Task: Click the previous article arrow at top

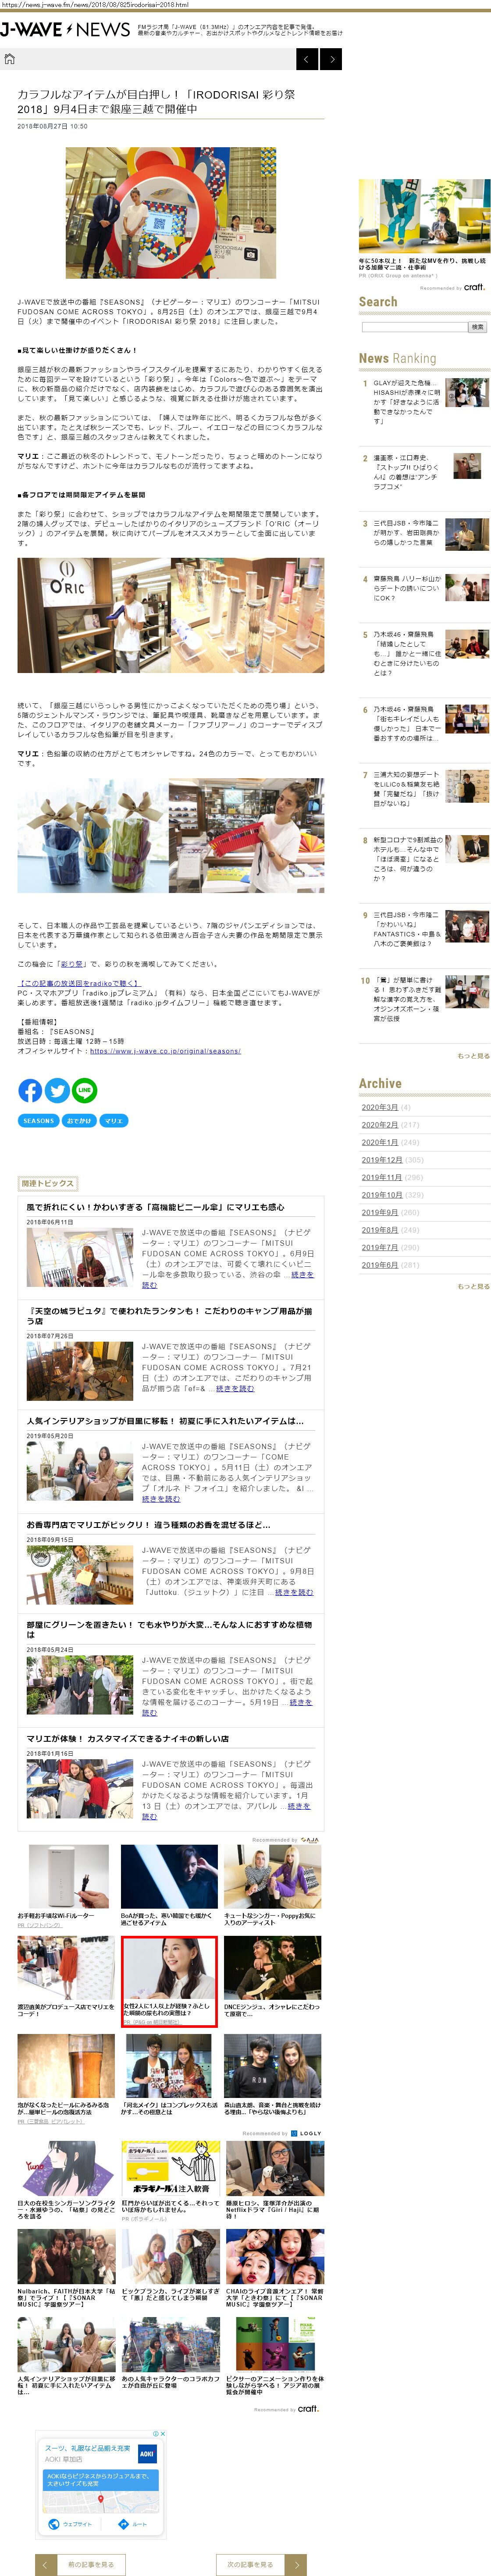Action: [x=307, y=59]
